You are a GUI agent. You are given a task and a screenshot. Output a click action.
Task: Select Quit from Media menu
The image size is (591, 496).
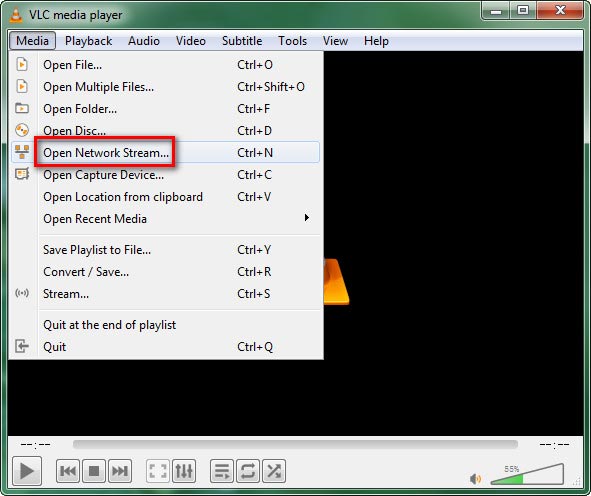click(x=166, y=347)
